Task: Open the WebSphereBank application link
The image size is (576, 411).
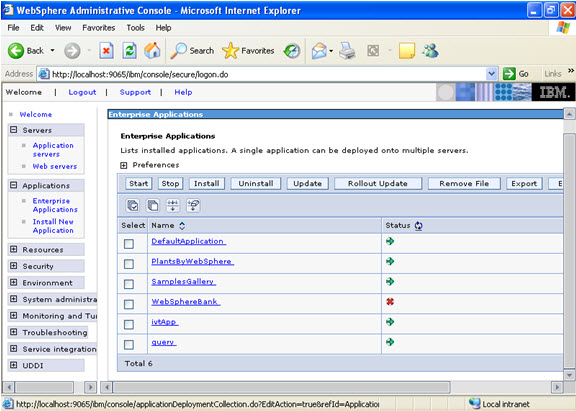Action: pyautogui.click(x=185, y=302)
